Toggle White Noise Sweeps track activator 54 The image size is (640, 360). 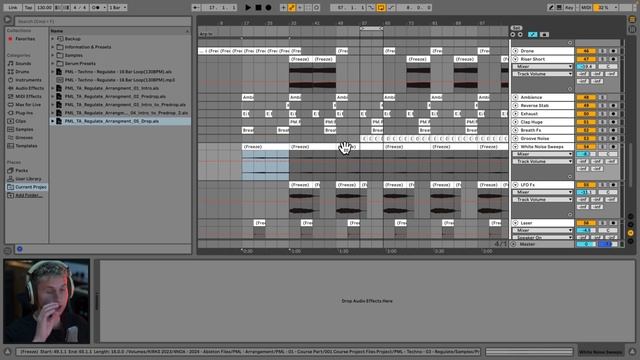586,147
